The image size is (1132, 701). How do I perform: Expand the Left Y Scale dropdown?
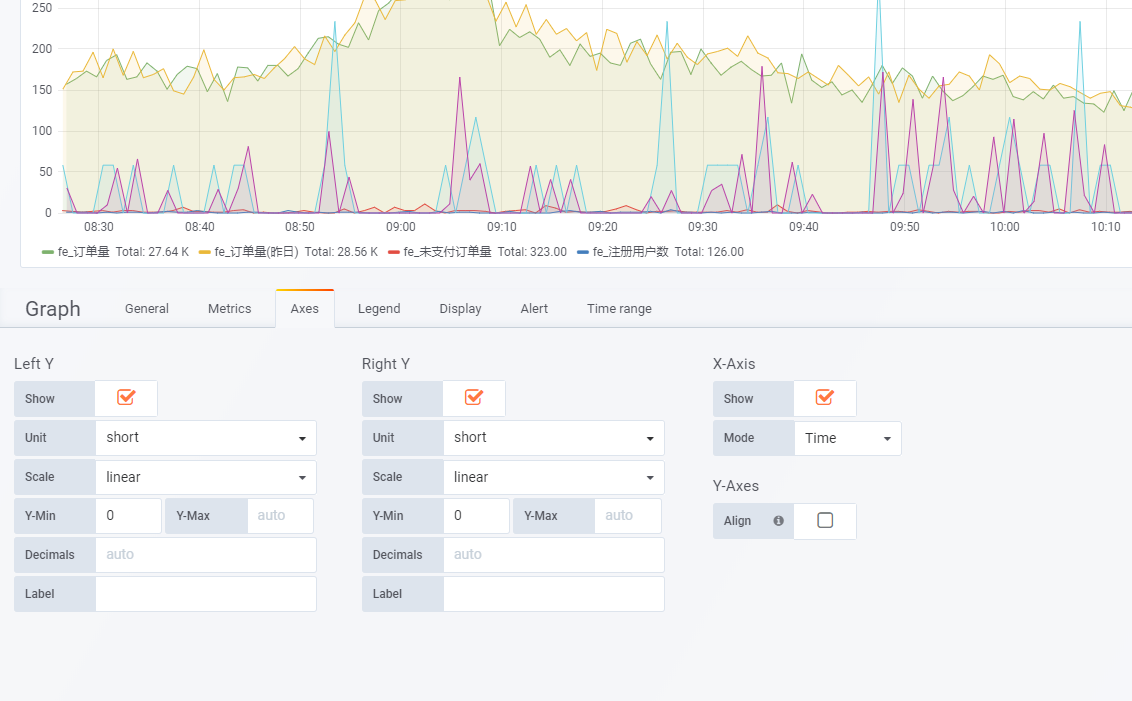pyautogui.click(x=206, y=477)
